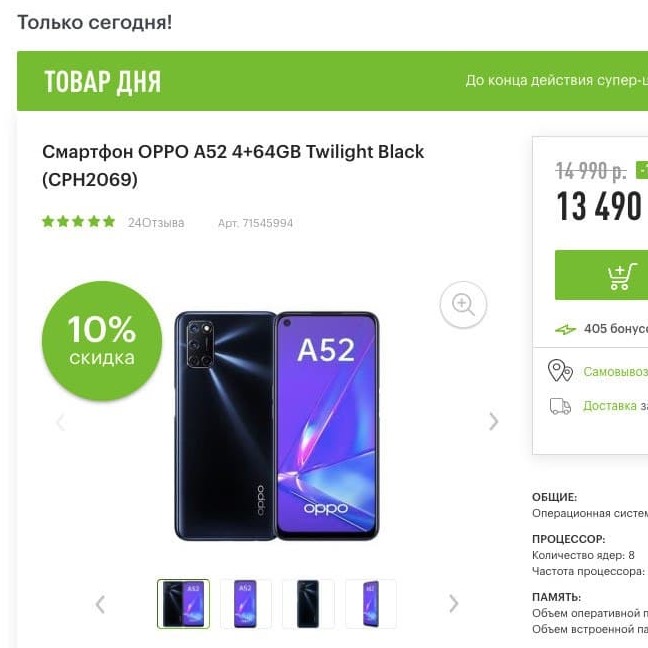Select the fourth thumbnail showing side view
The height and width of the screenshot is (648, 648).
(x=370, y=604)
